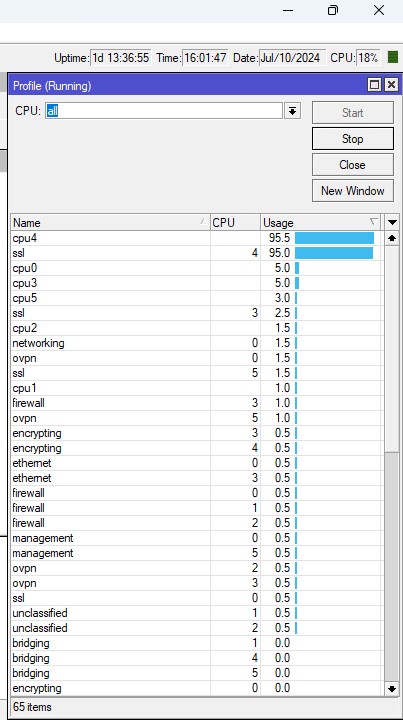Select the unclassified row on CPU 1
Viewport: 403px width, 720px height.
[x=196, y=613]
